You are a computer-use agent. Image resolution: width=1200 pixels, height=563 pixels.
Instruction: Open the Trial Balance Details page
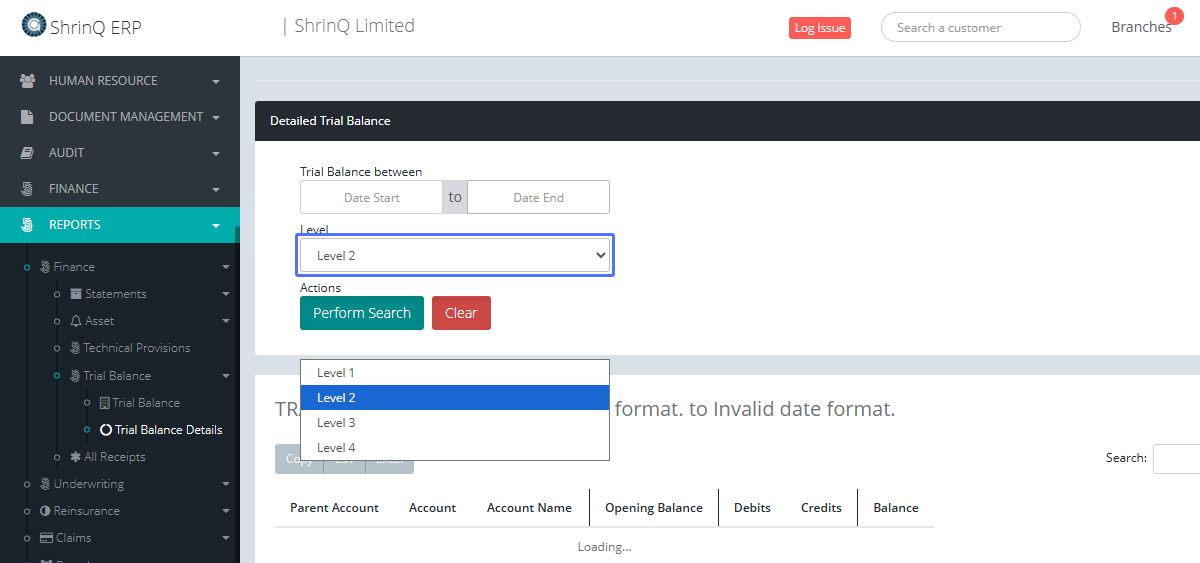click(x=168, y=430)
